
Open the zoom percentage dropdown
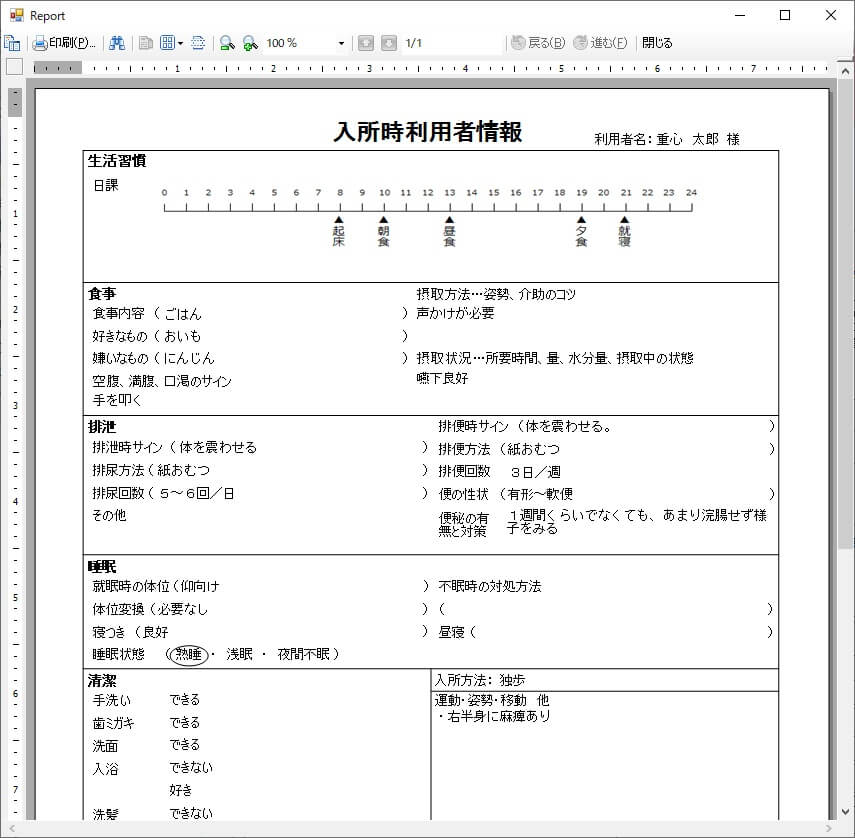pyautogui.click(x=341, y=42)
